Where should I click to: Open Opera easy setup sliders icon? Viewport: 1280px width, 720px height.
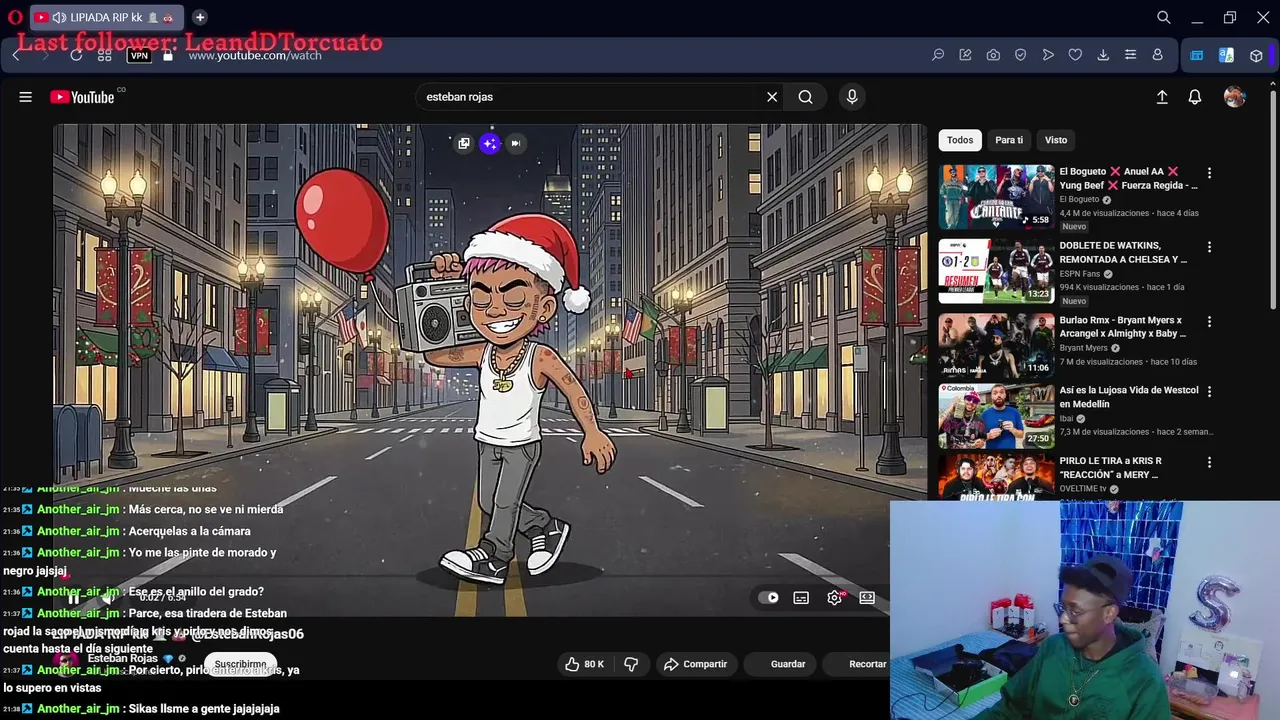(1130, 55)
